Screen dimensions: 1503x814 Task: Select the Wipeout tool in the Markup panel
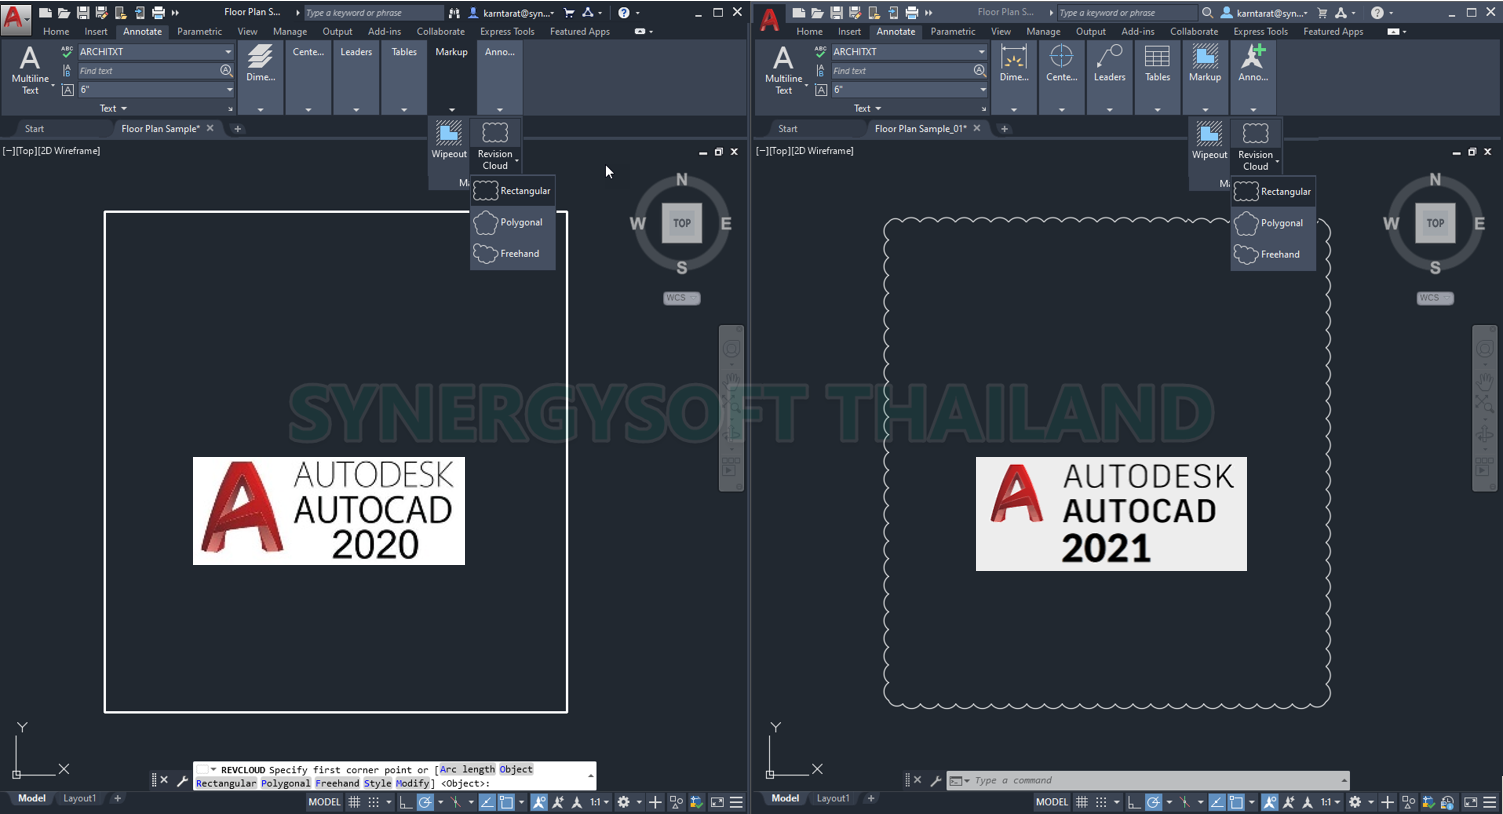[449, 140]
